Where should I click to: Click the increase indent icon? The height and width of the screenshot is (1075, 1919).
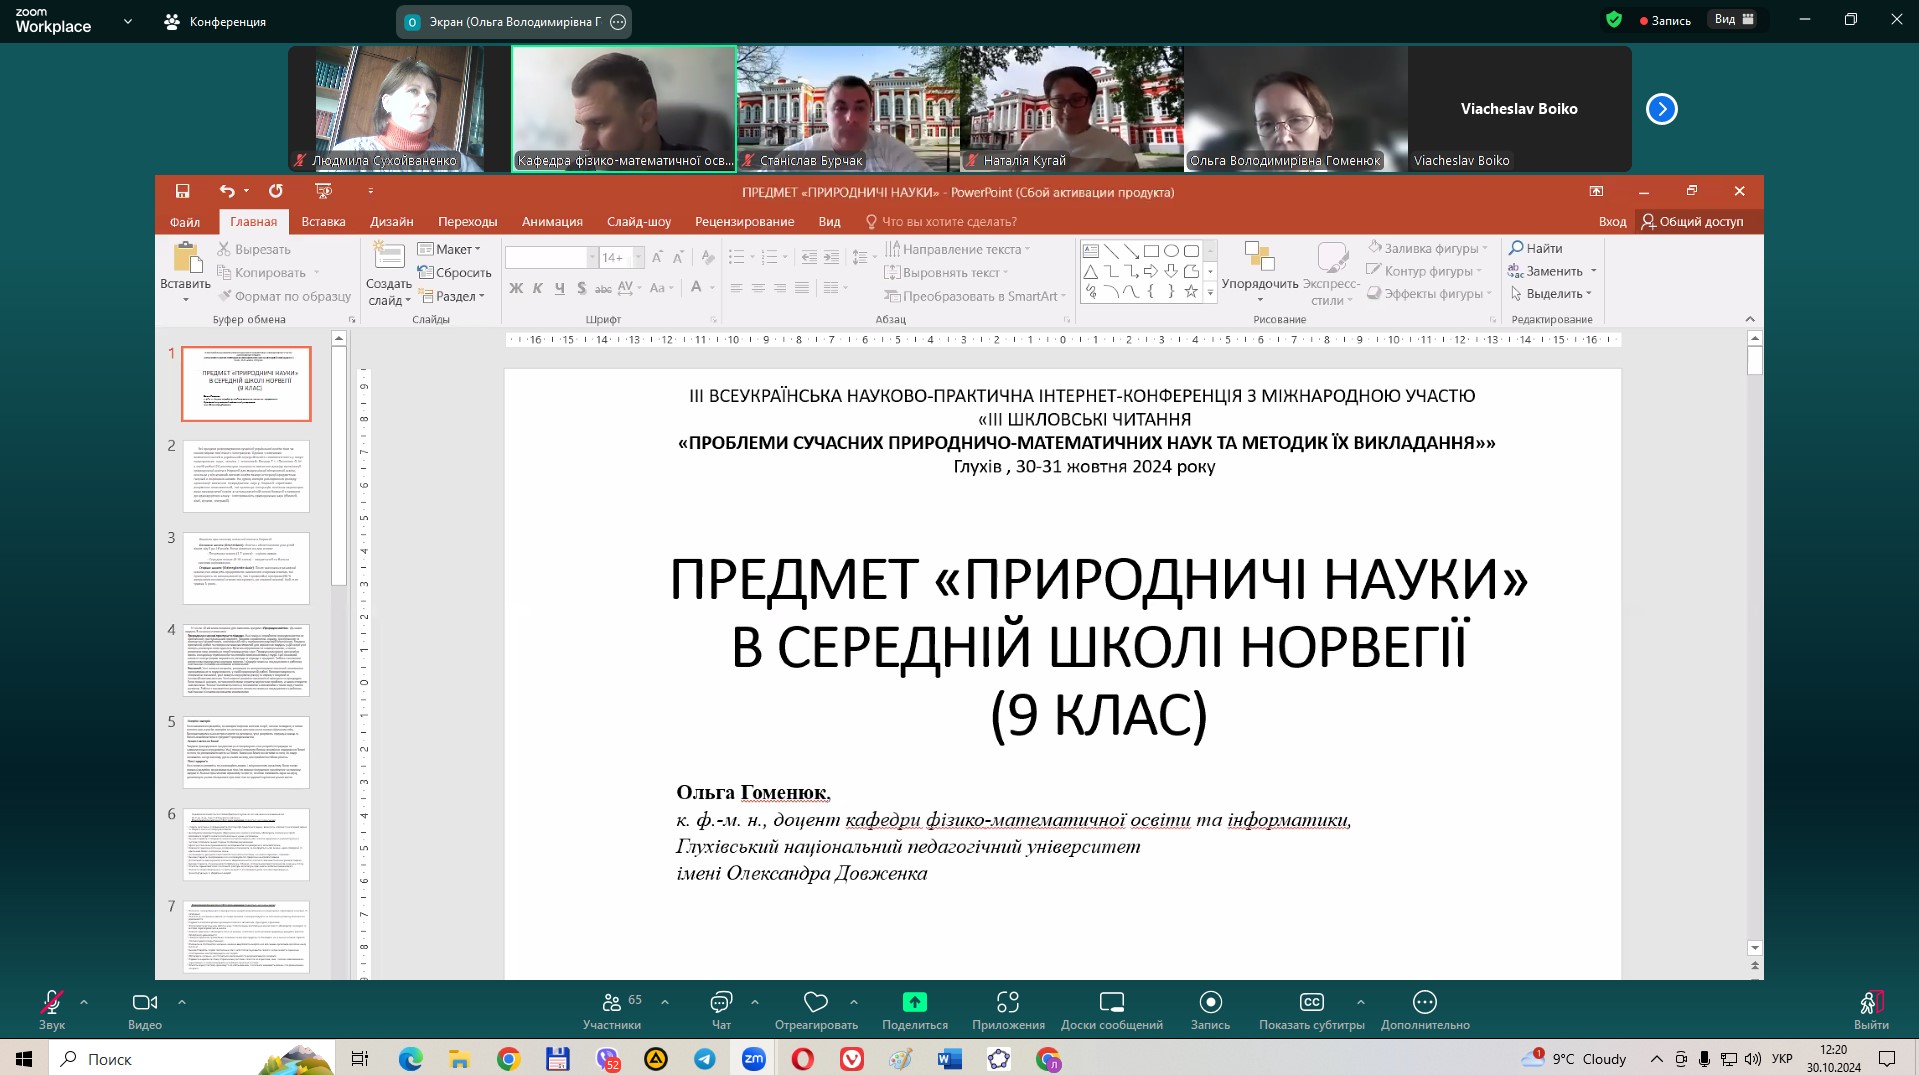(831, 257)
